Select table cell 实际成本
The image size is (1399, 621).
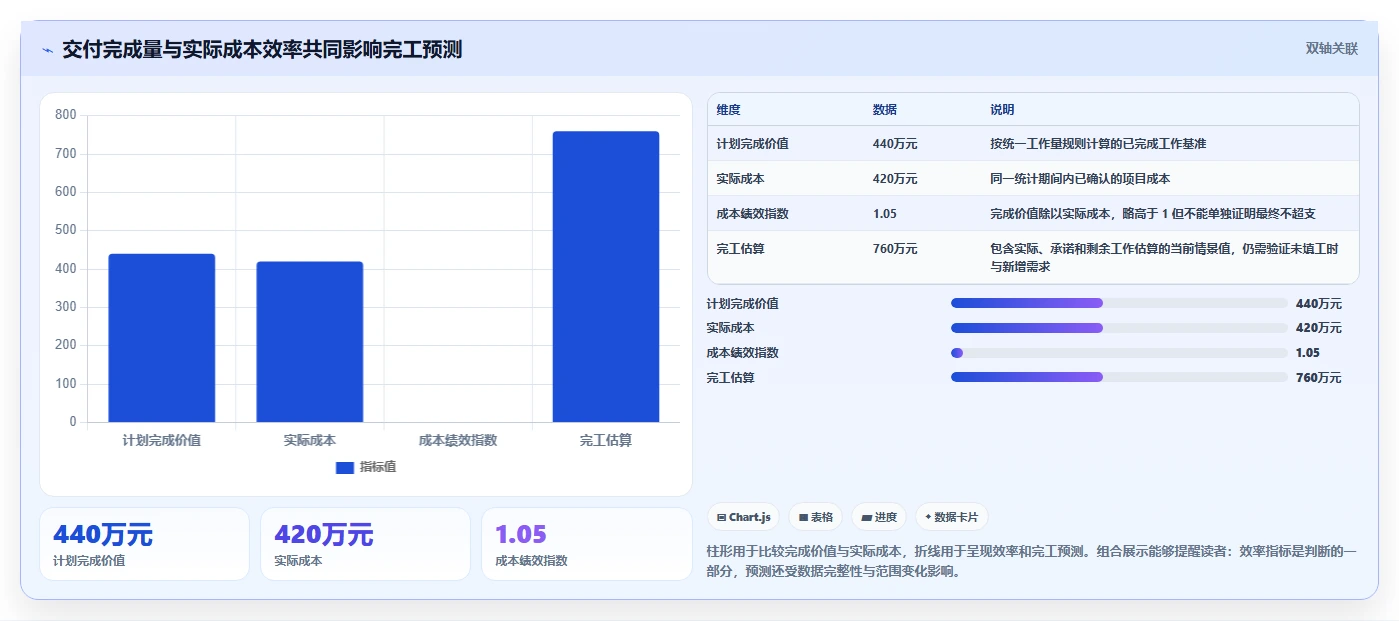click(x=741, y=179)
